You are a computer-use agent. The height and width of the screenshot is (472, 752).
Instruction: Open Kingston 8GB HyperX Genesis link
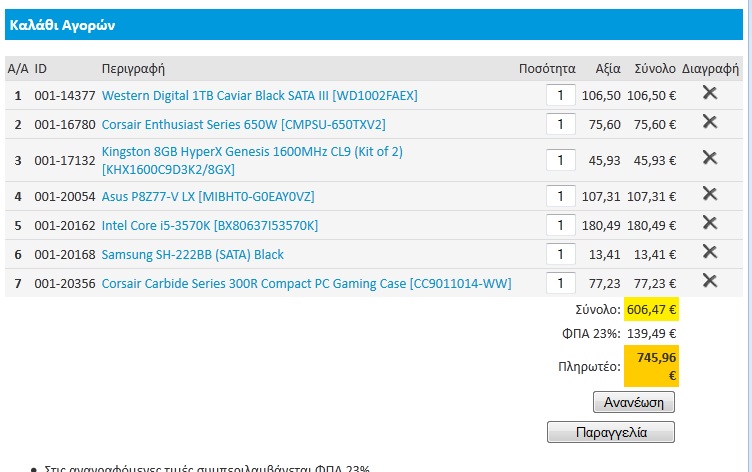(252, 160)
